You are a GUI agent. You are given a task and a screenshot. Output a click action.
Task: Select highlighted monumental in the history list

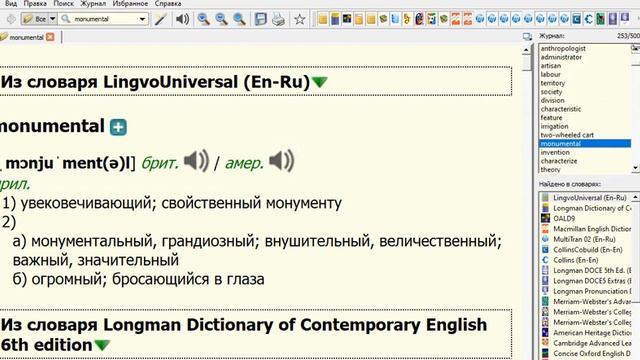tap(584, 144)
